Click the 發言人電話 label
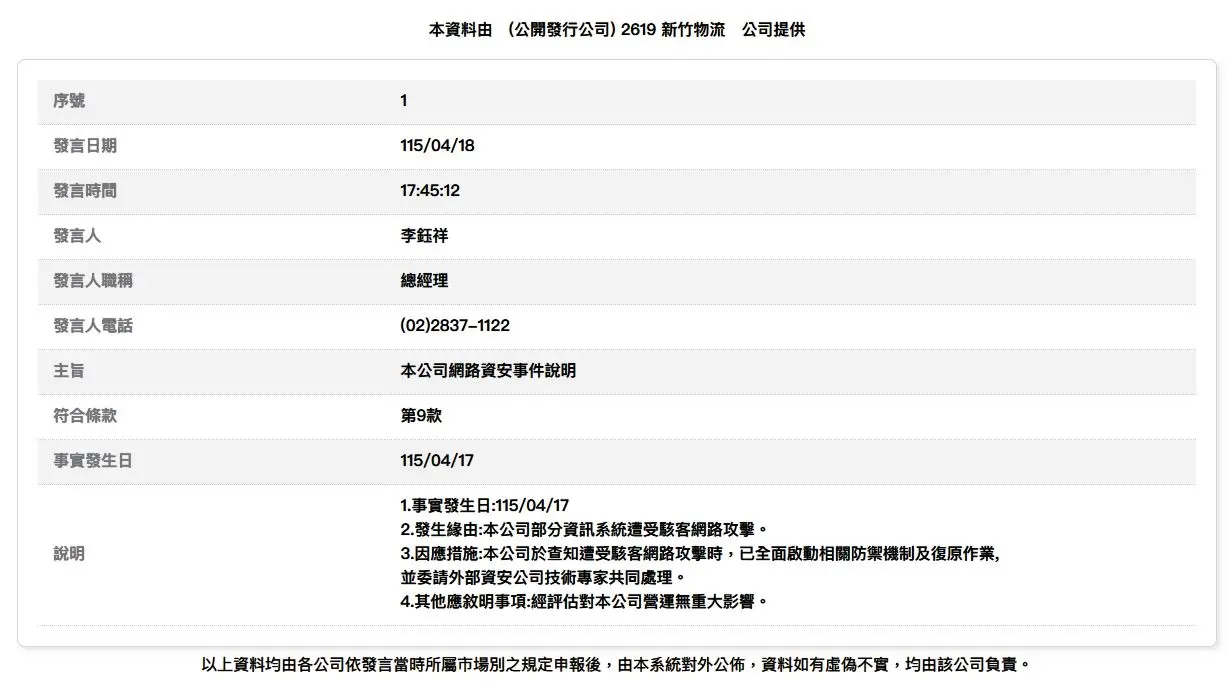This screenshot has width=1227, height=683. (x=93, y=326)
